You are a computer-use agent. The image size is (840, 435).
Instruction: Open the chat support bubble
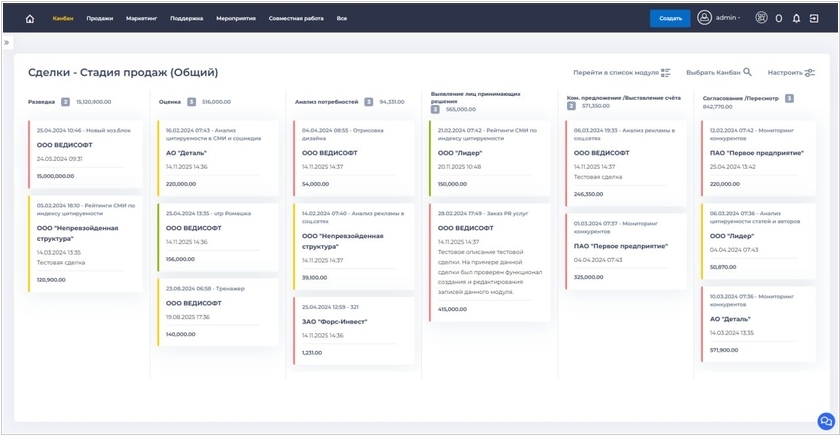[x=825, y=421]
